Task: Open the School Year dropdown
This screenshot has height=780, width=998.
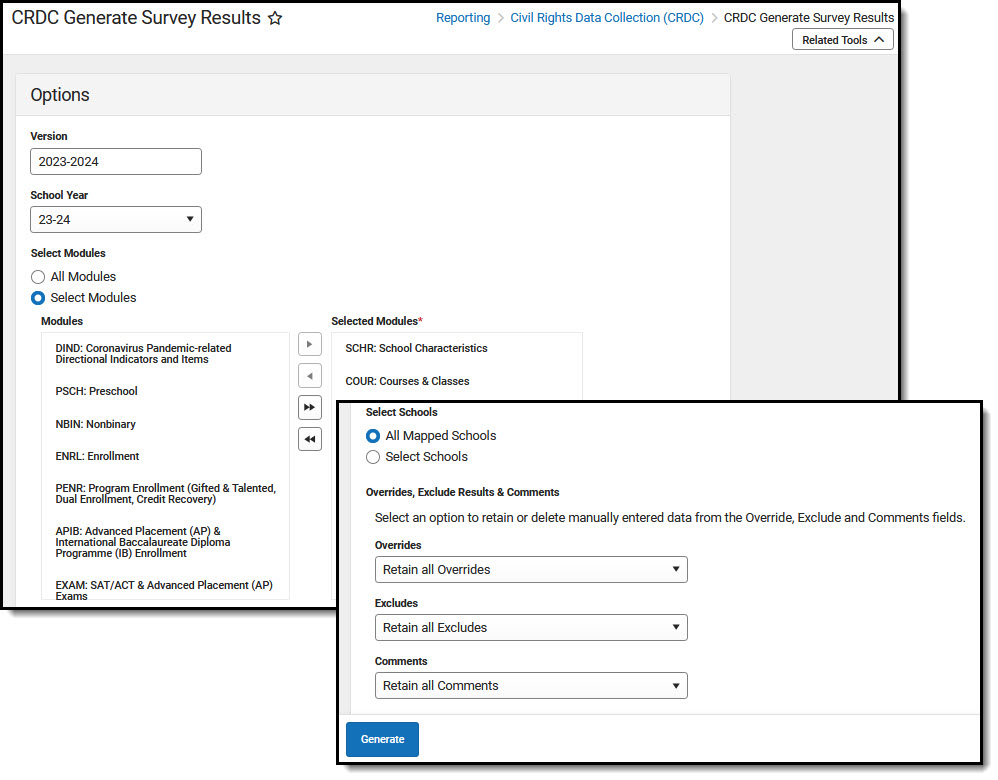Action: click(116, 220)
